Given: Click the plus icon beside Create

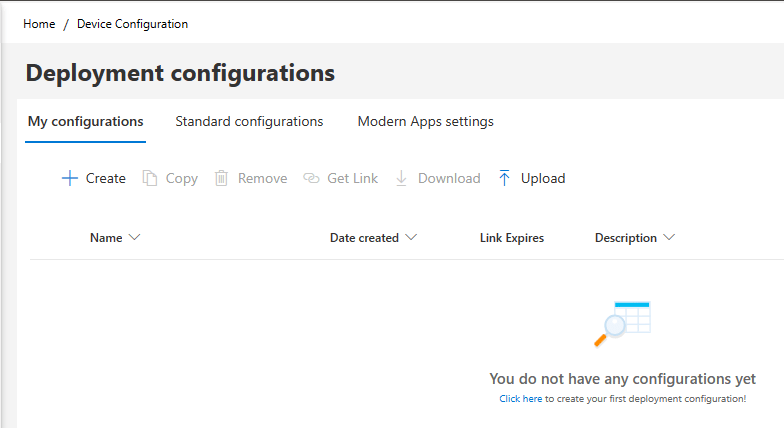Looking at the screenshot, I should tap(69, 178).
